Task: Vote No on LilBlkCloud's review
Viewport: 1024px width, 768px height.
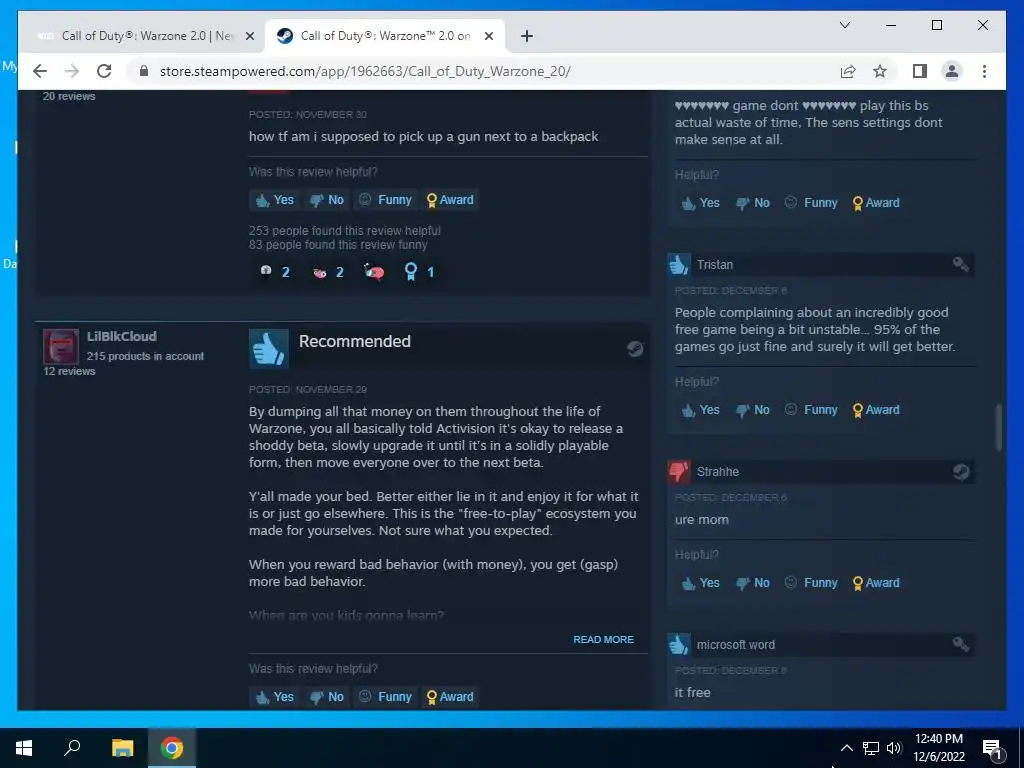Action: pyautogui.click(x=327, y=697)
